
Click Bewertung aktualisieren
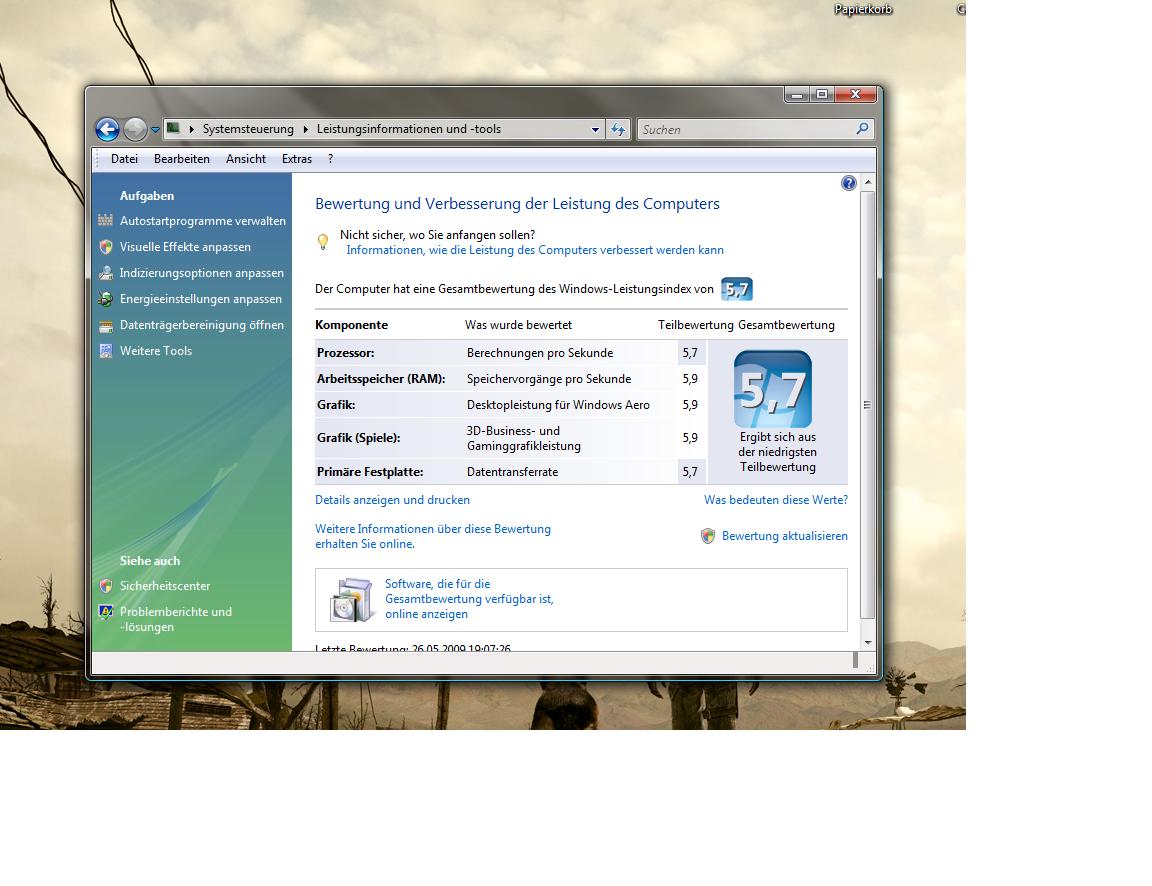click(x=785, y=536)
